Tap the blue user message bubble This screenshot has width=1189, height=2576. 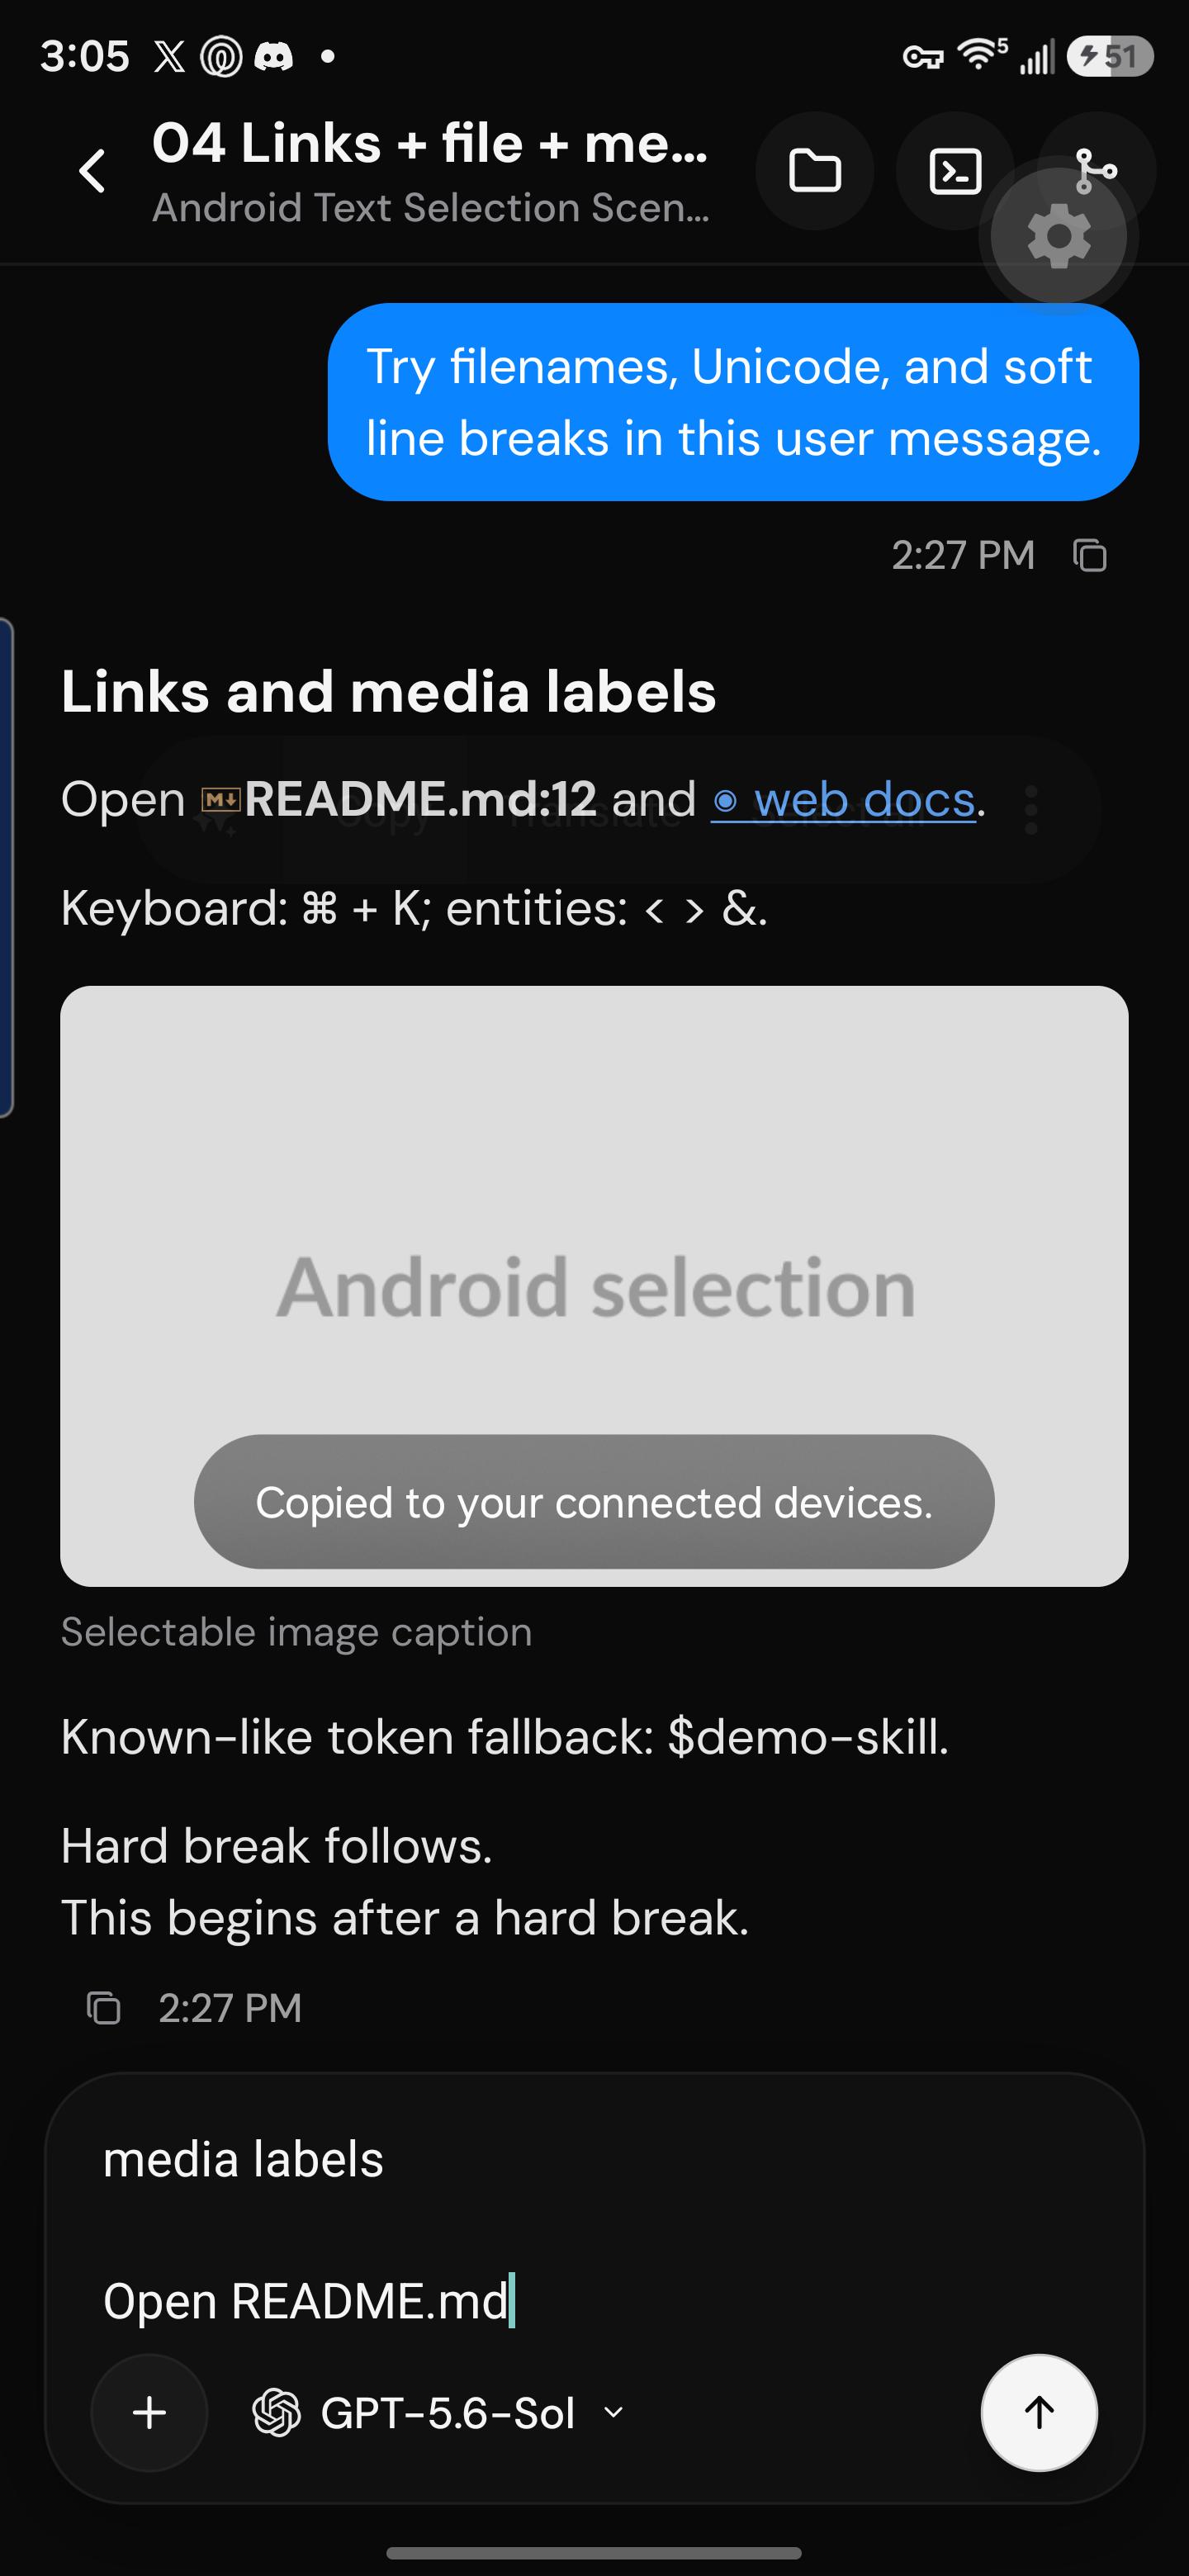(x=733, y=402)
